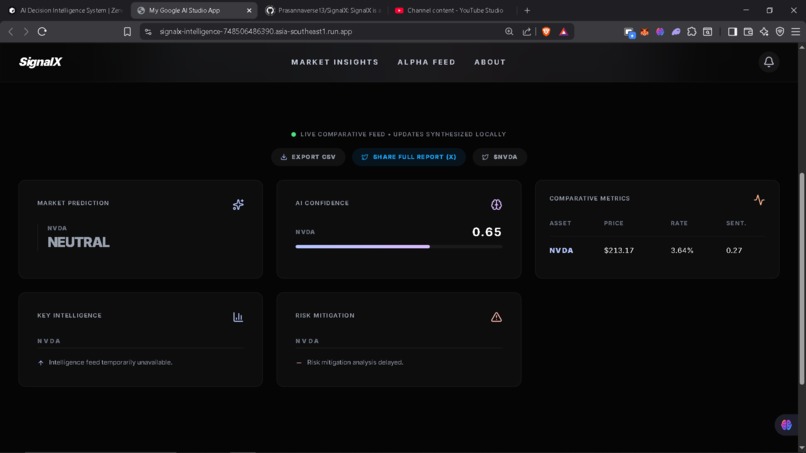Screen dimensions: 806x453
Task: Click Share Full Report (X) button
Action: point(409,157)
